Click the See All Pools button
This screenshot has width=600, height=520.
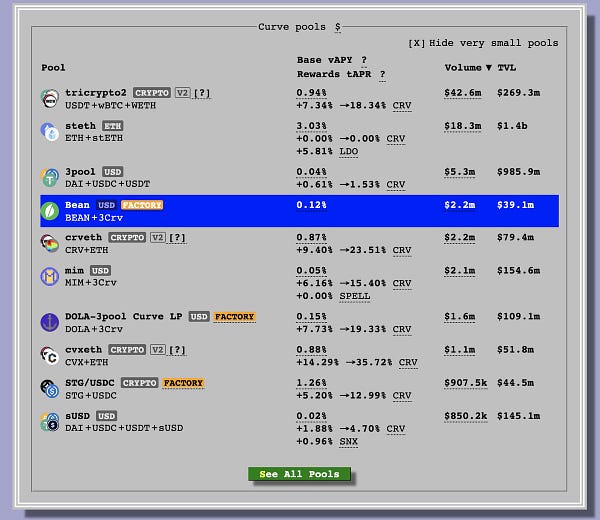(x=299, y=474)
